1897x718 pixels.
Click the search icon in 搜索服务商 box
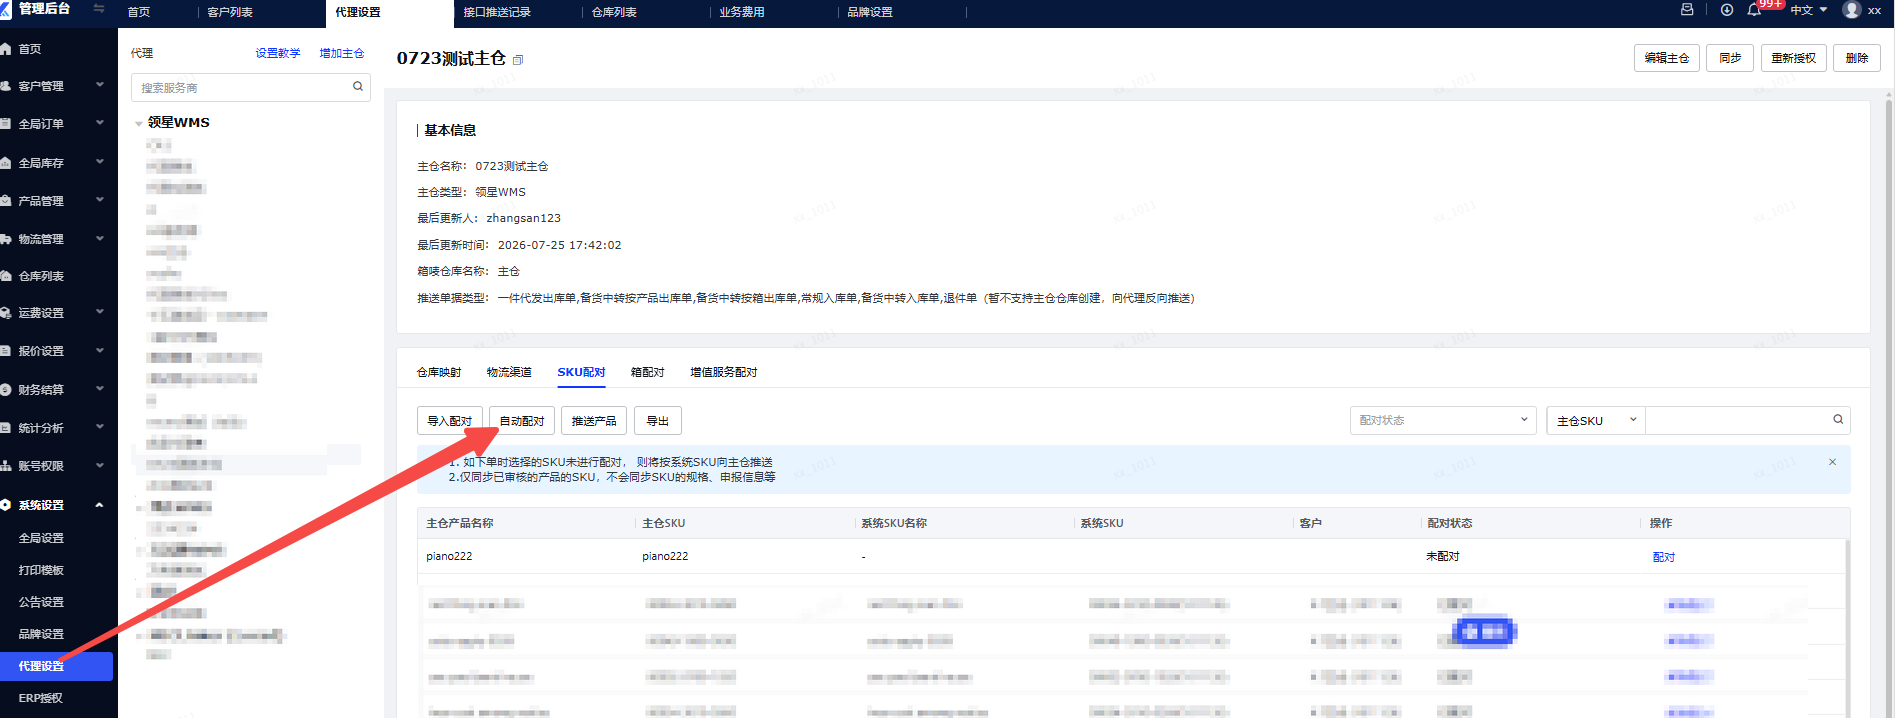coord(358,87)
